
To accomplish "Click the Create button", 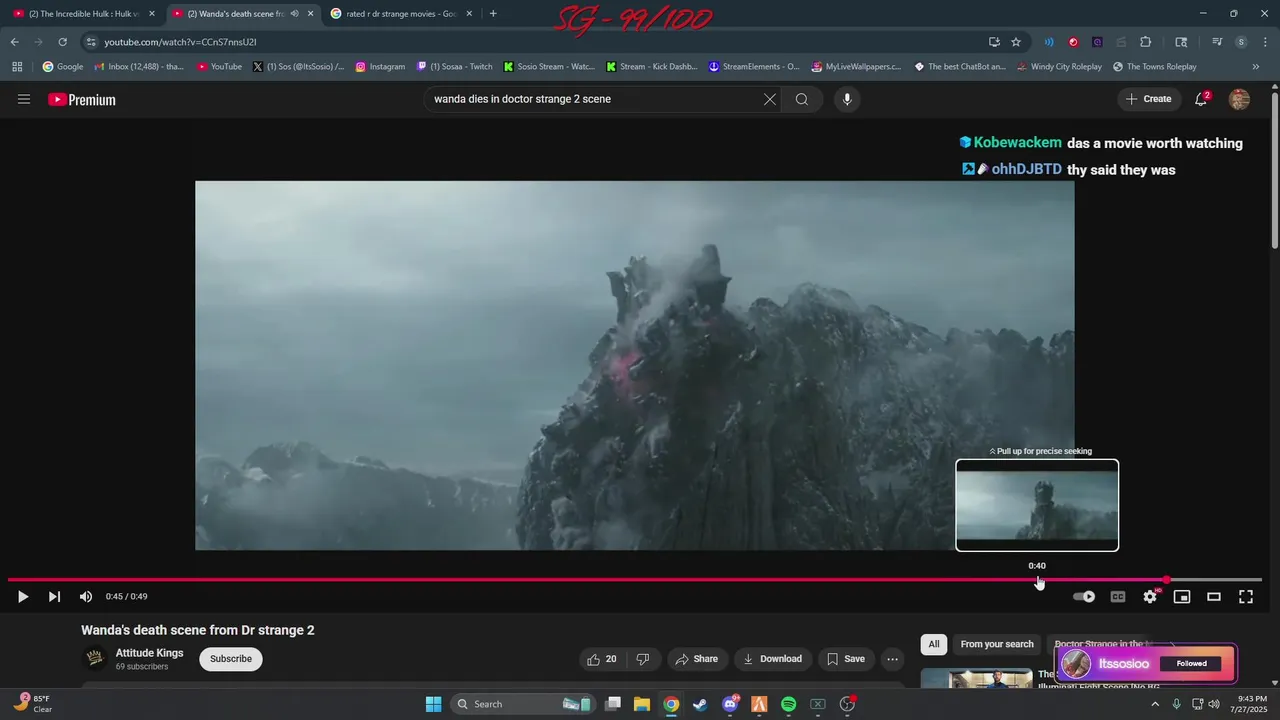I will [x=1149, y=99].
